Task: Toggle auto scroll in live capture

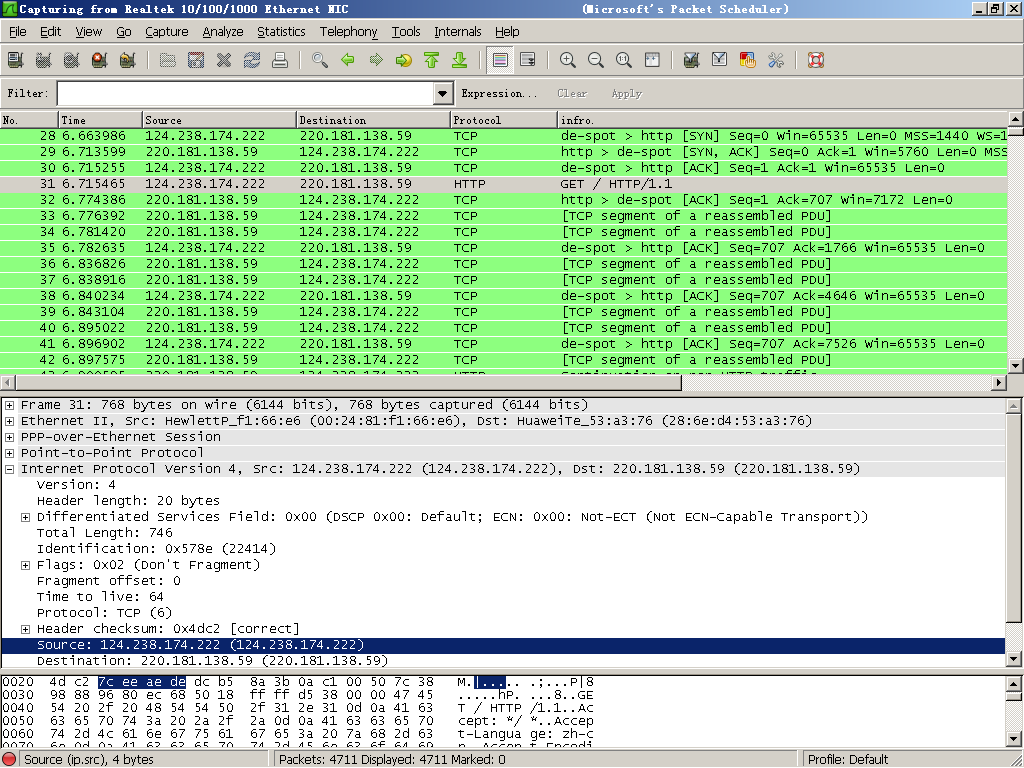Action: 528,60
